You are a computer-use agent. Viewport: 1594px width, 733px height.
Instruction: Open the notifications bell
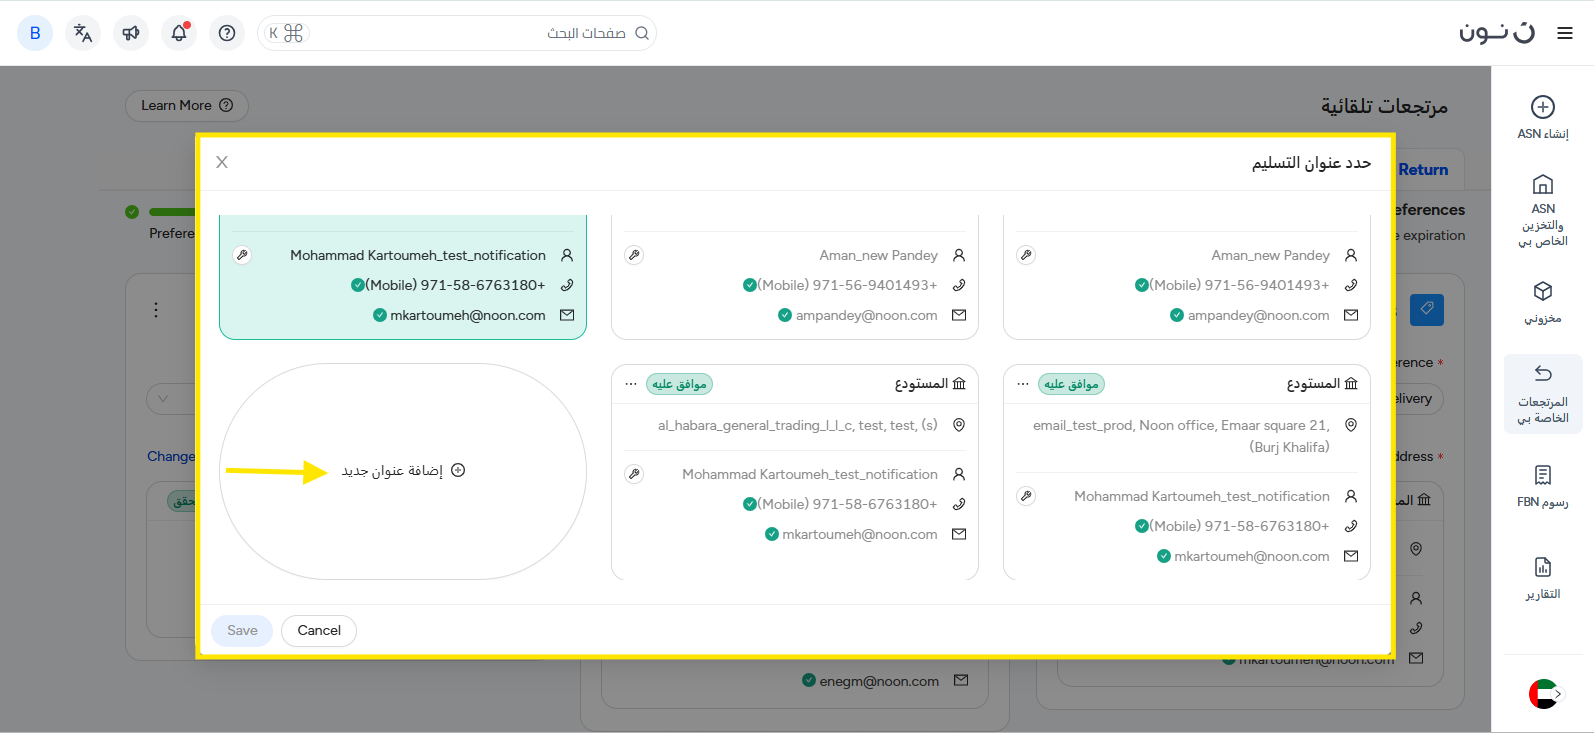pyautogui.click(x=179, y=33)
